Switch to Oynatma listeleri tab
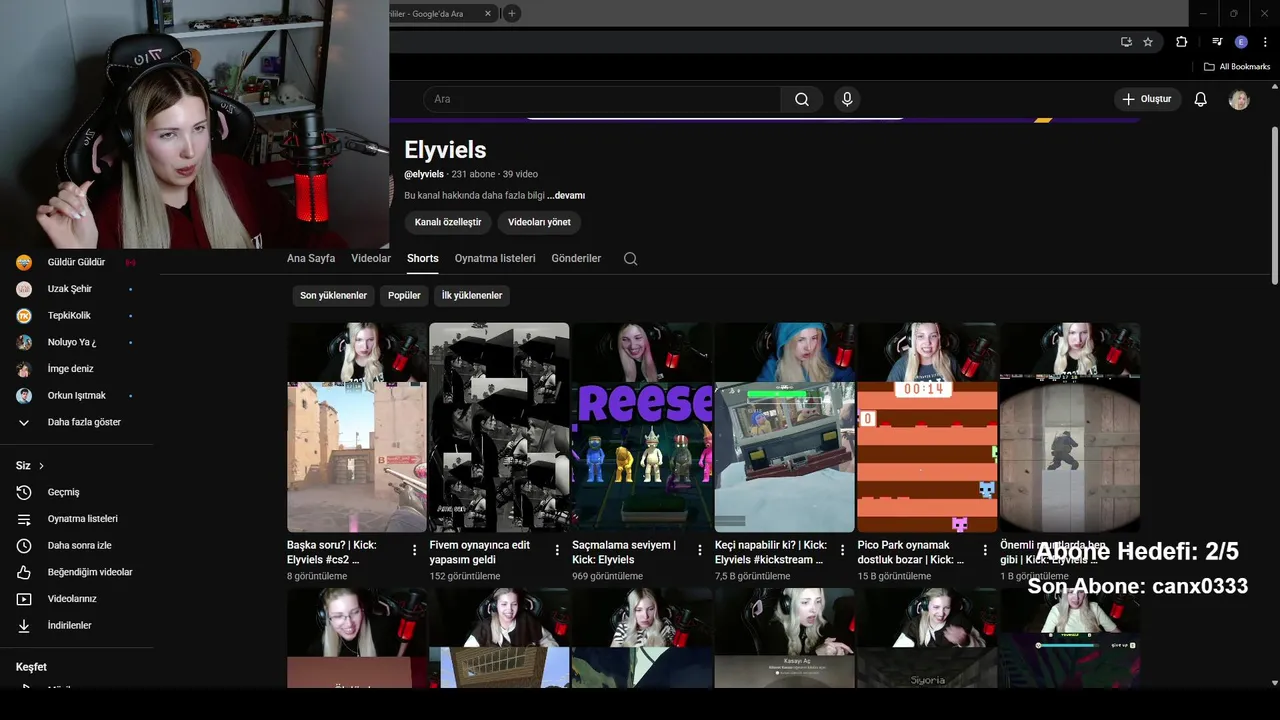Image resolution: width=1280 pixels, height=720 pixels. (x=495, y=258)
